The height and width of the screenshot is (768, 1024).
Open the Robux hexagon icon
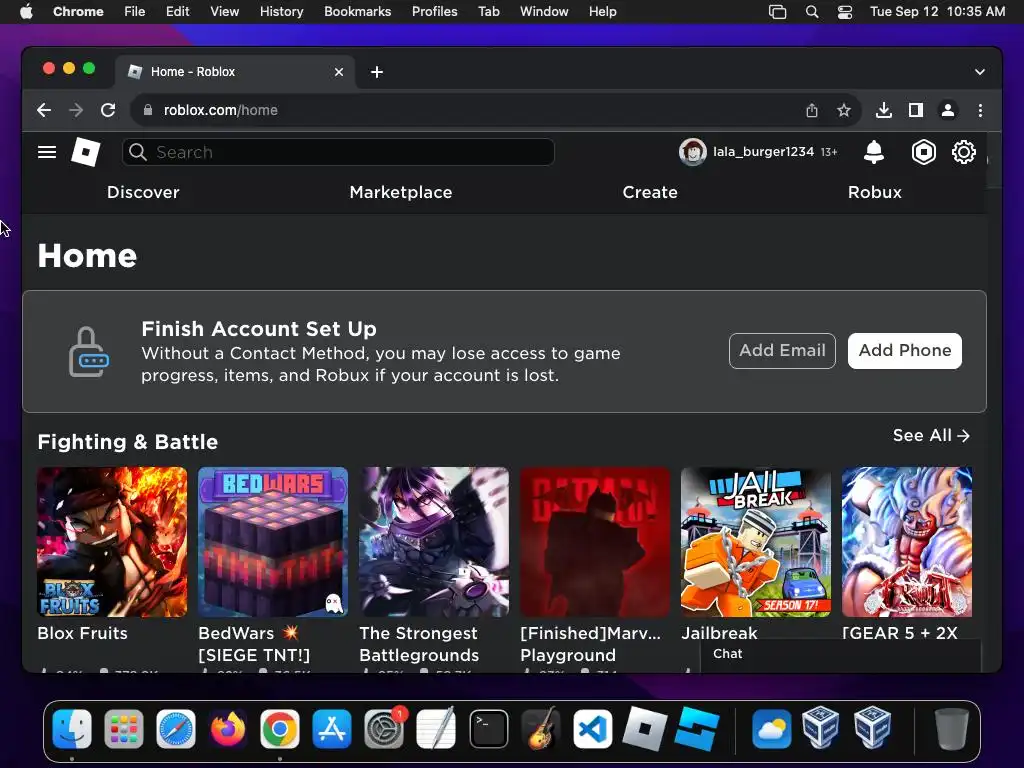click(x=923, y=152)
